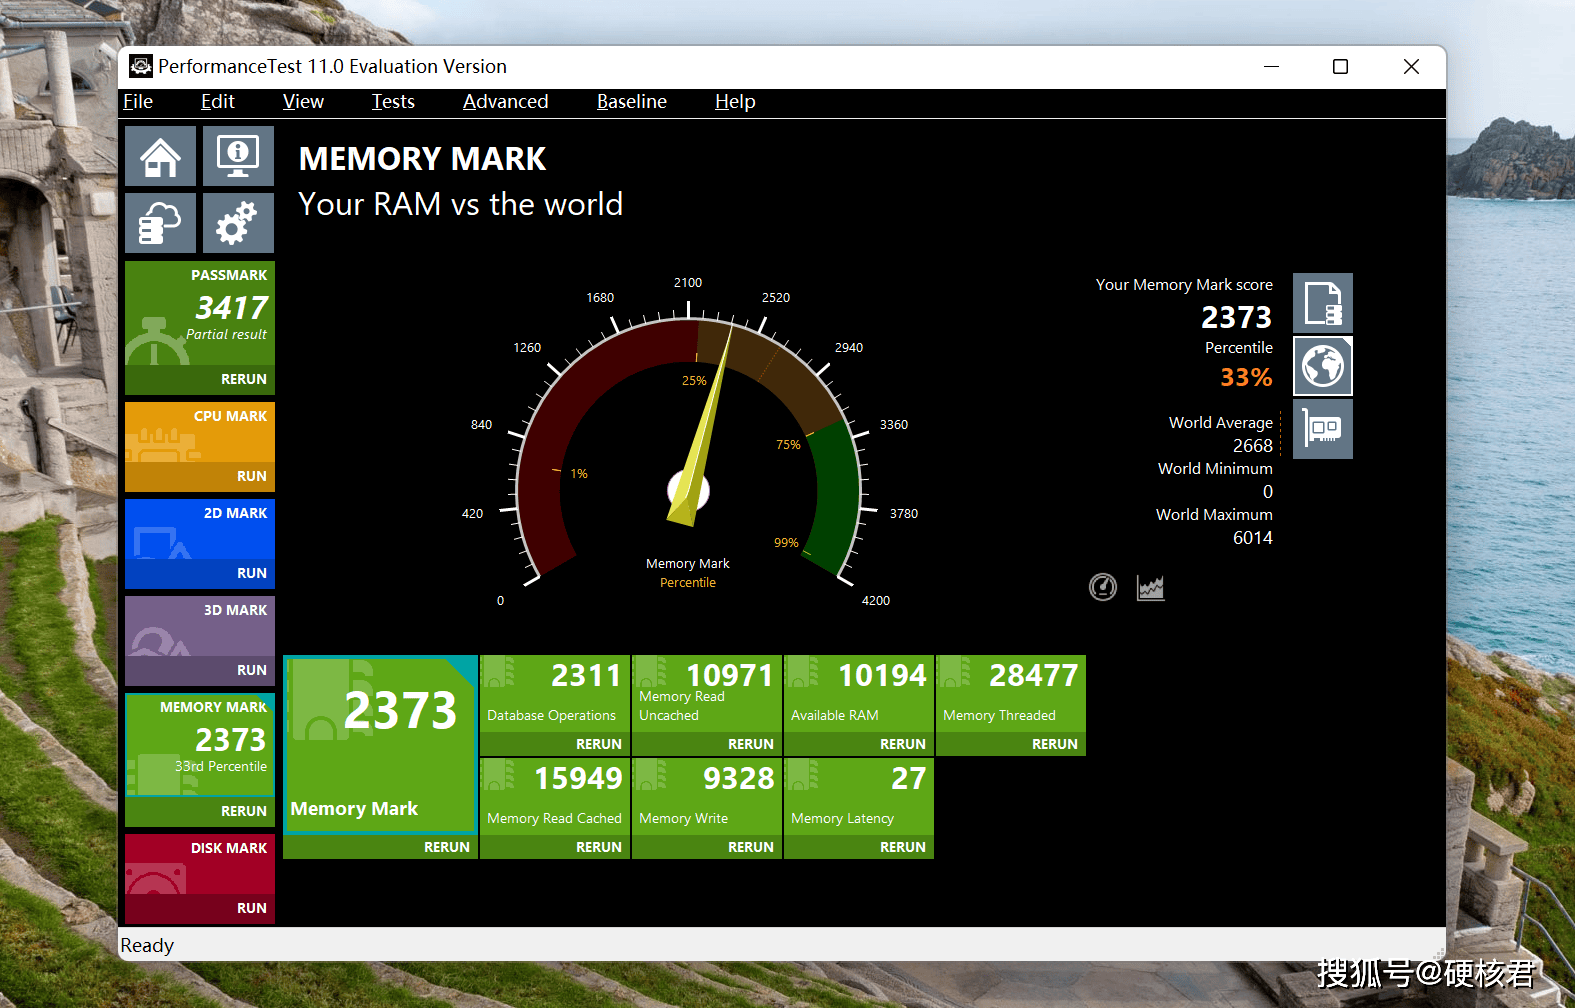Go to the Home screen icon
The width and height of the screenshot is (1575, 1008).
pos(160,156)
